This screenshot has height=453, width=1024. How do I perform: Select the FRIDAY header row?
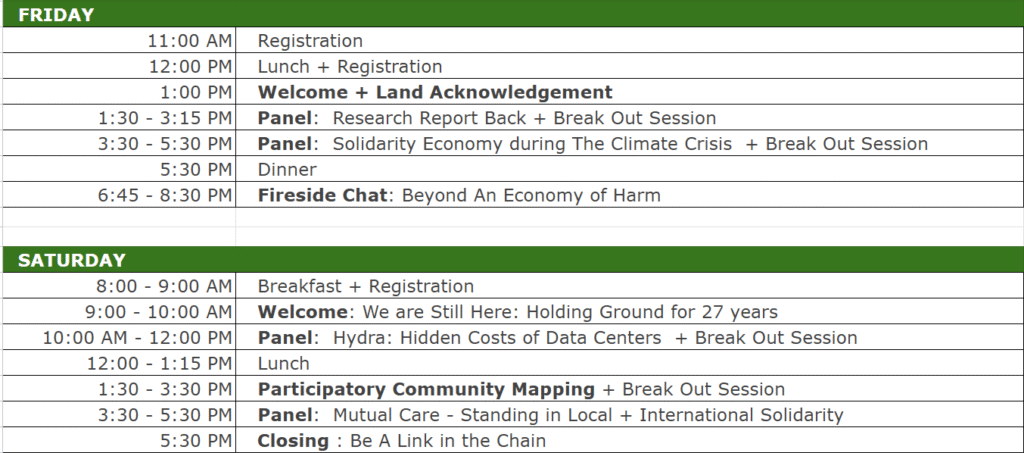pos(512,14)
